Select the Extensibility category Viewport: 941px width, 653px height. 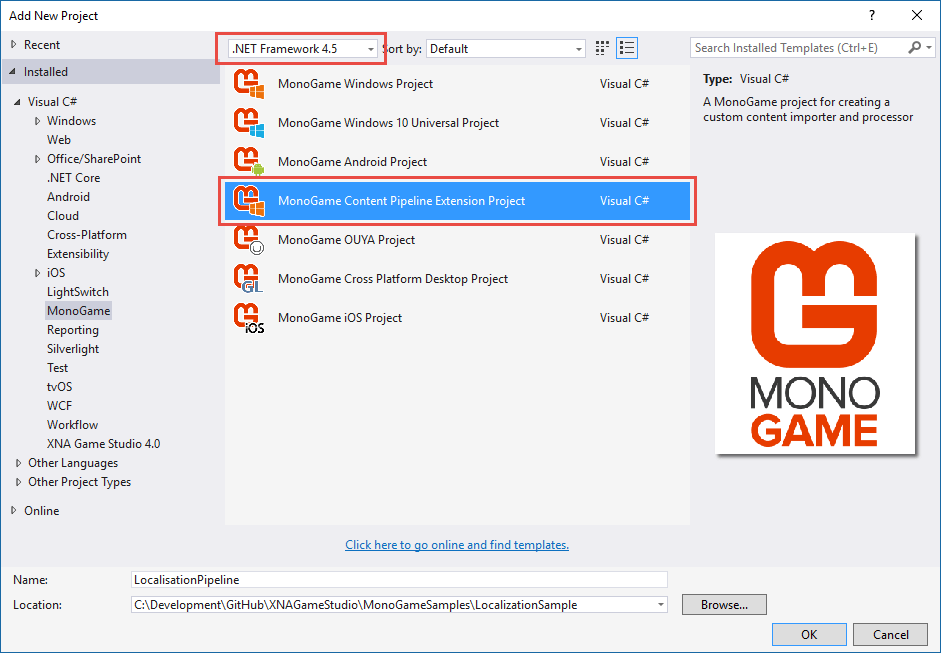(78, 254)
